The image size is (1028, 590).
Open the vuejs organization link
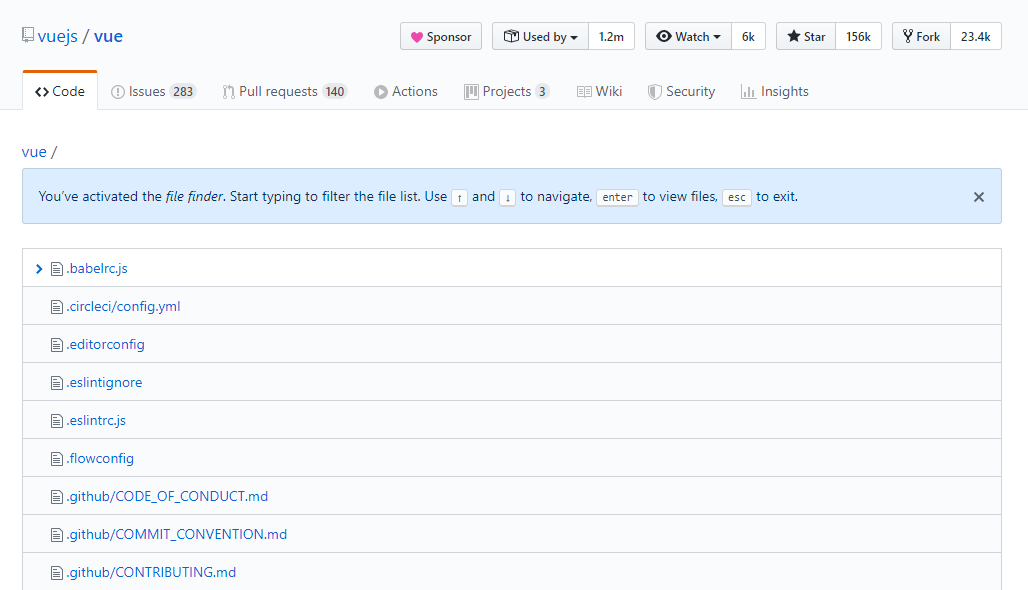58,36
